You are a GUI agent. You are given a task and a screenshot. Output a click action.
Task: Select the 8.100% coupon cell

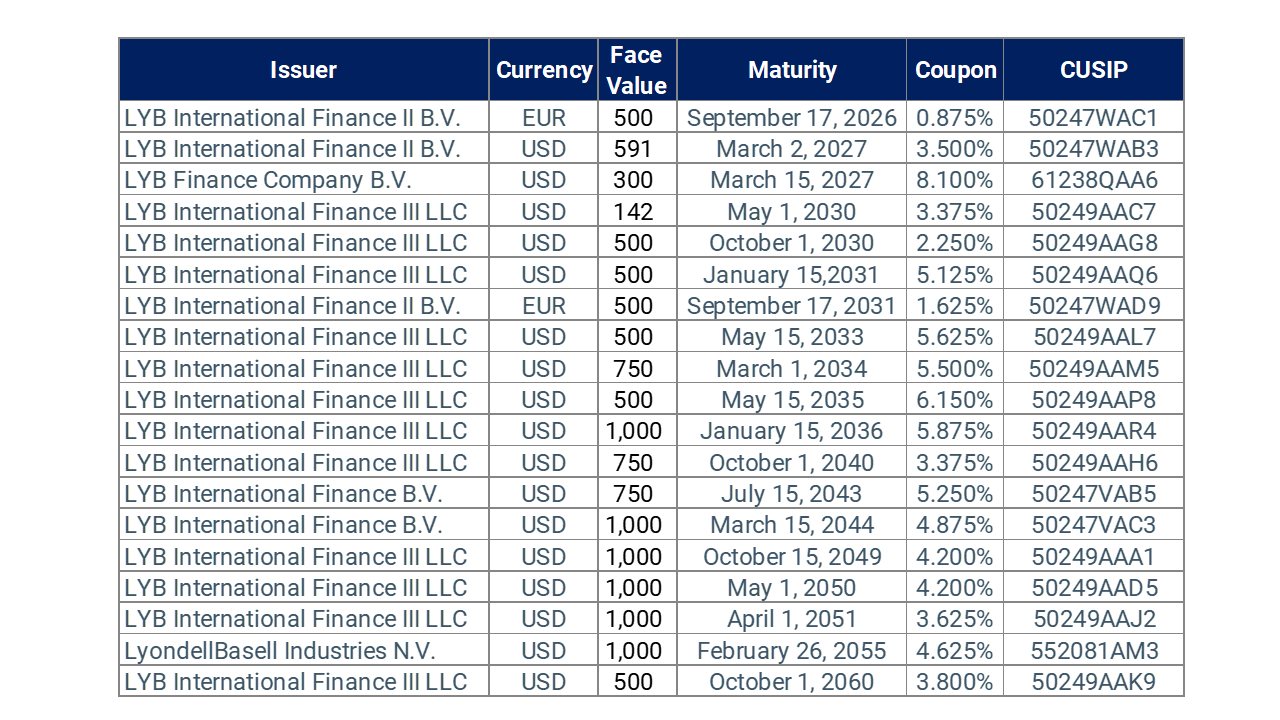[x=955, y=180]
